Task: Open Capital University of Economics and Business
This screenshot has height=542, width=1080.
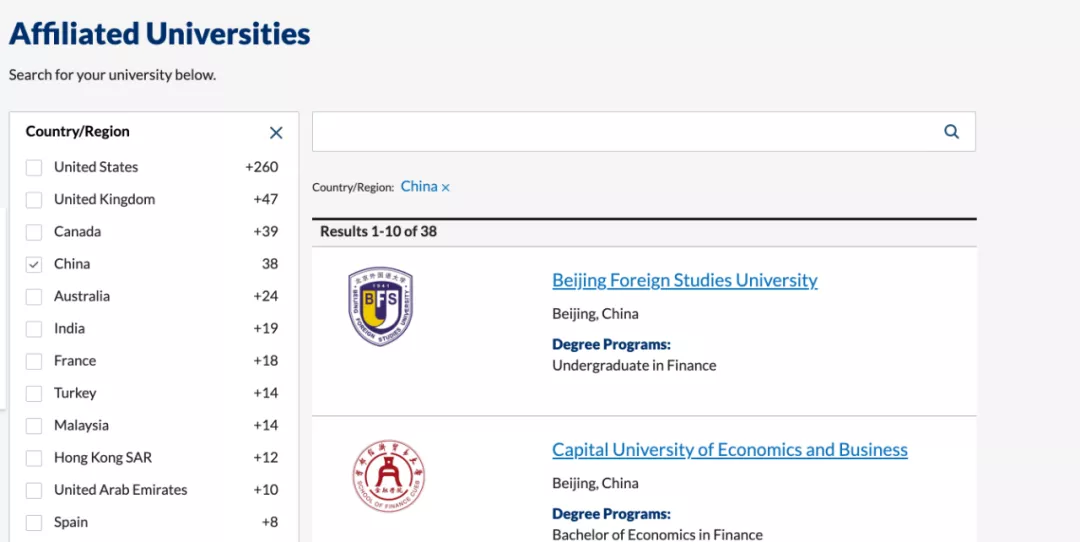Action: tap(729, 450)
